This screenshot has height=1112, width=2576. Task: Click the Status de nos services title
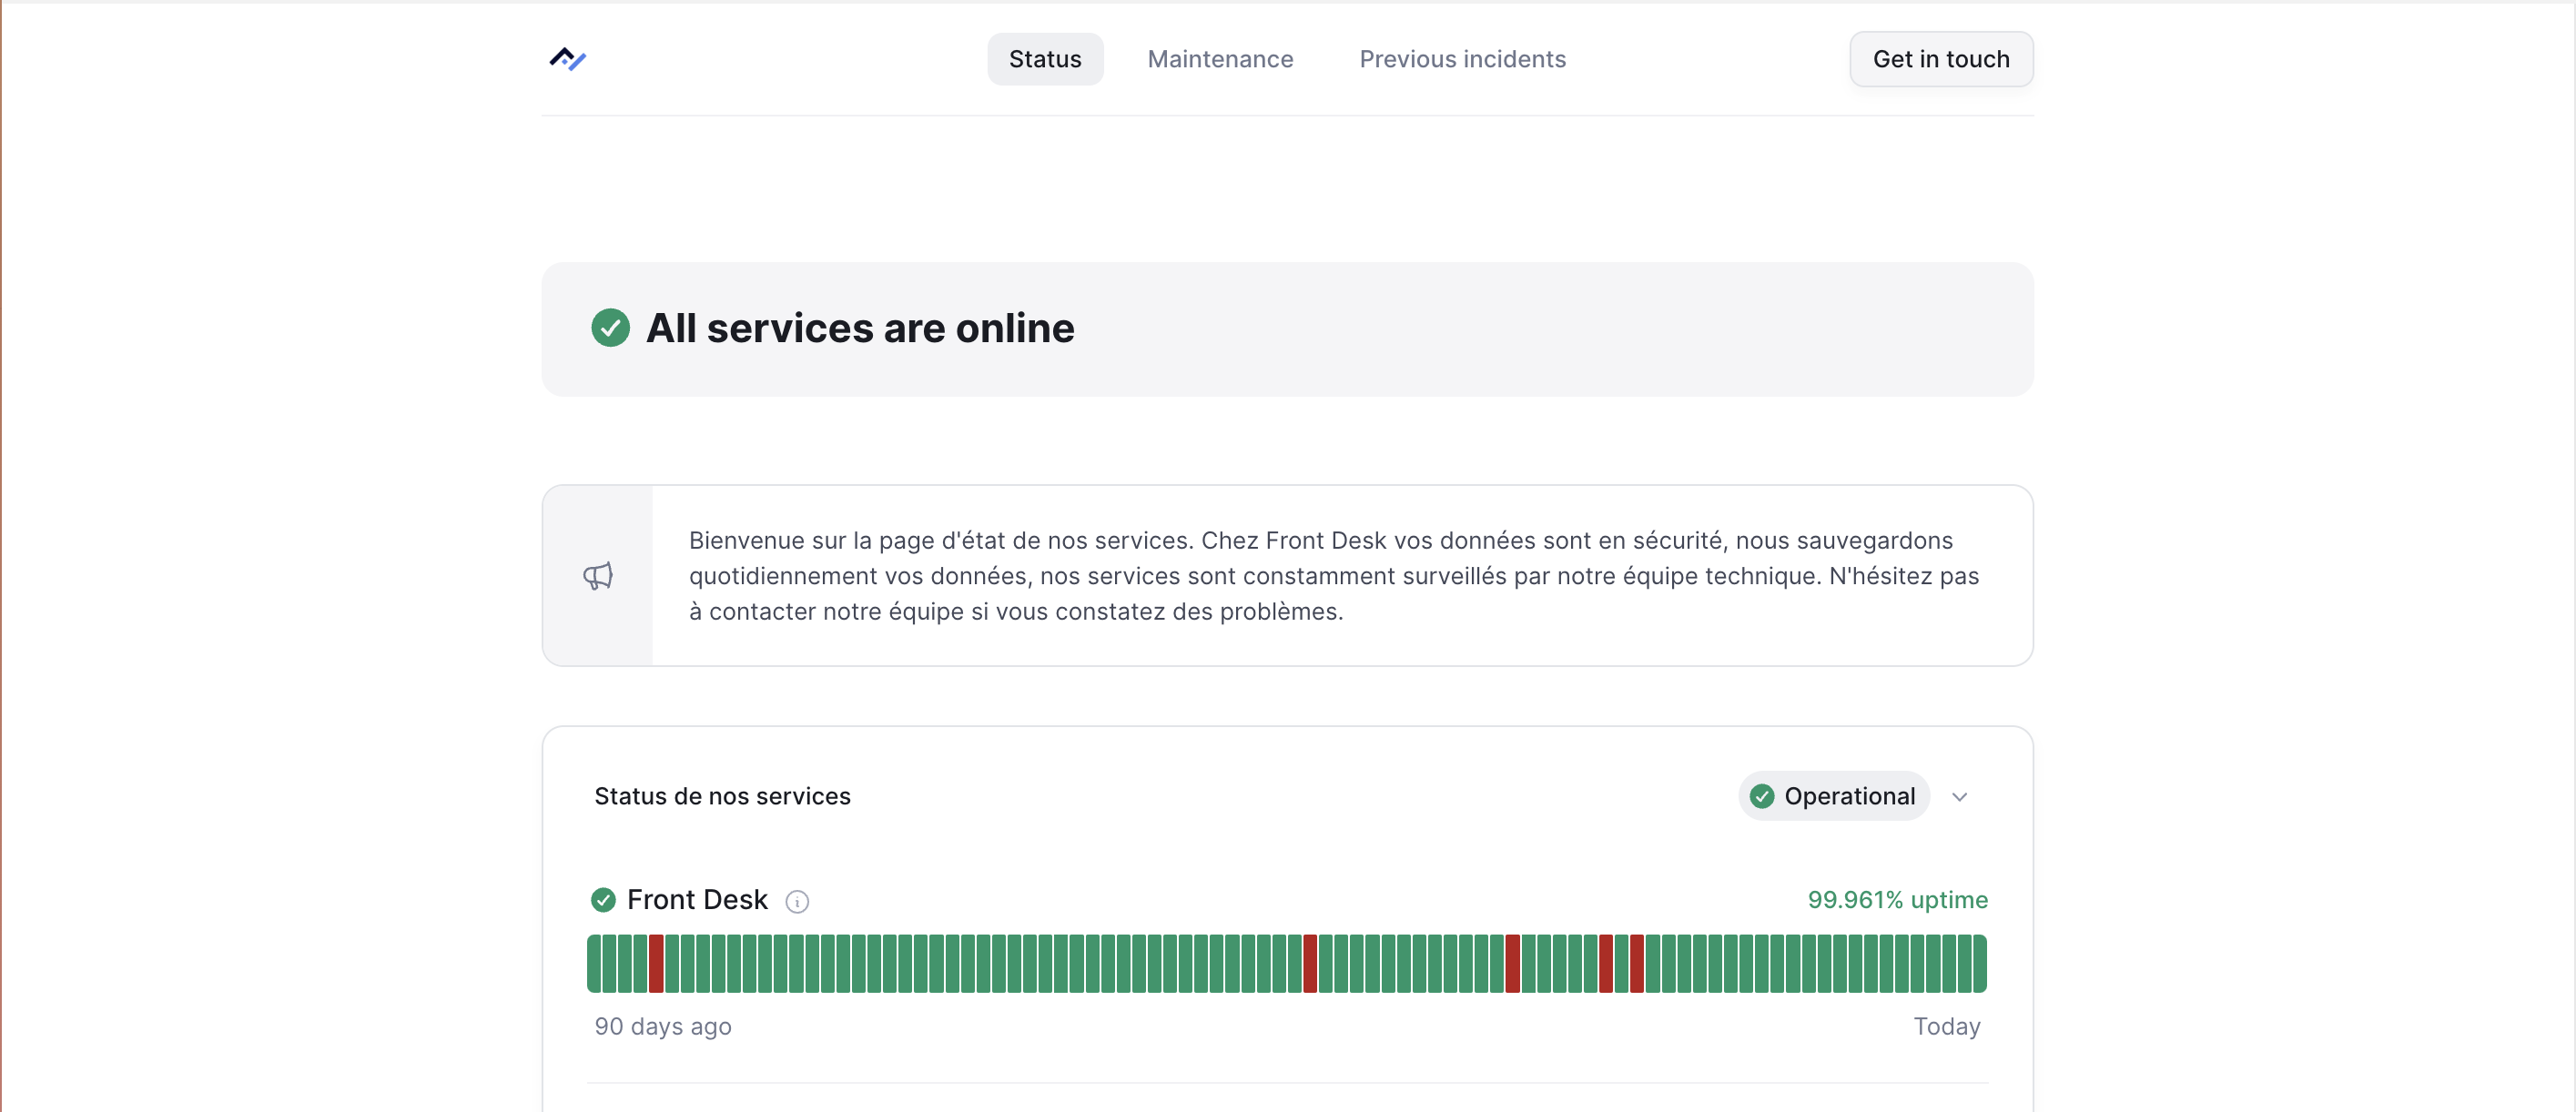coord(722,796)
